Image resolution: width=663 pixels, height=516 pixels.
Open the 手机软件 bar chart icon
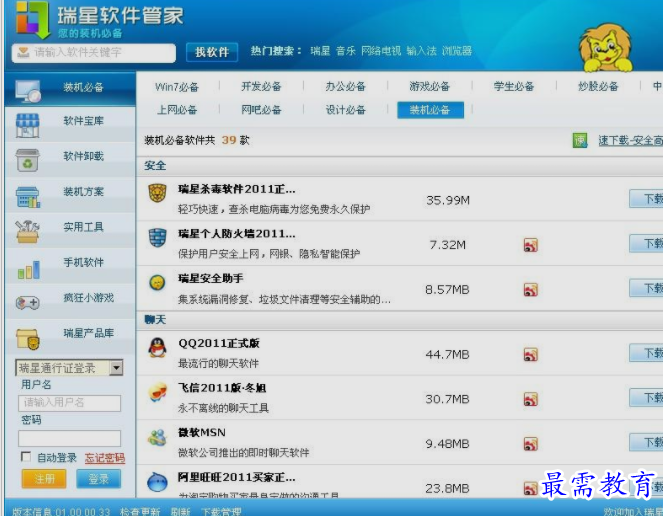point(29,269)
